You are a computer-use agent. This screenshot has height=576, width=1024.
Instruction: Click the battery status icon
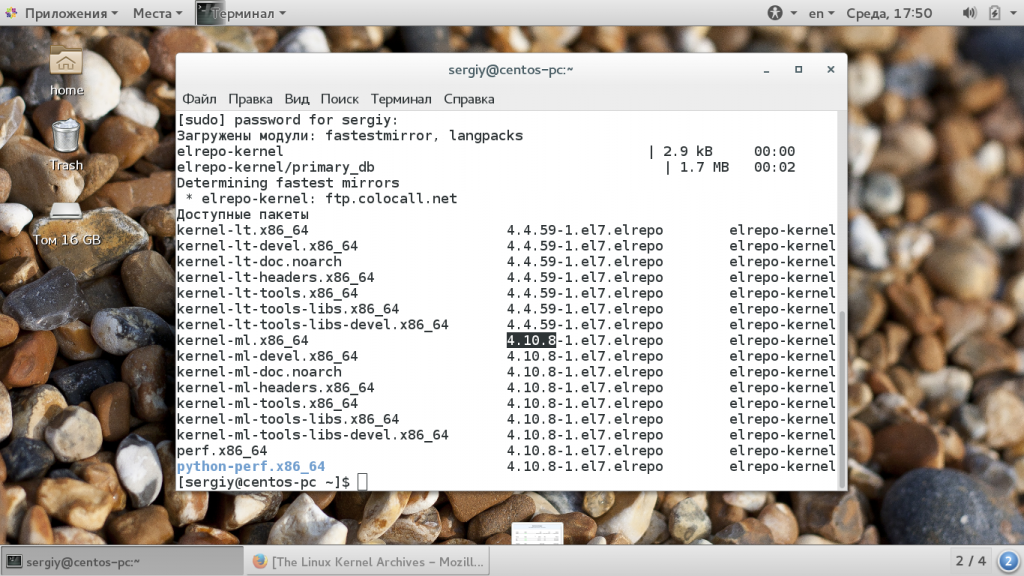click(994, 13)
